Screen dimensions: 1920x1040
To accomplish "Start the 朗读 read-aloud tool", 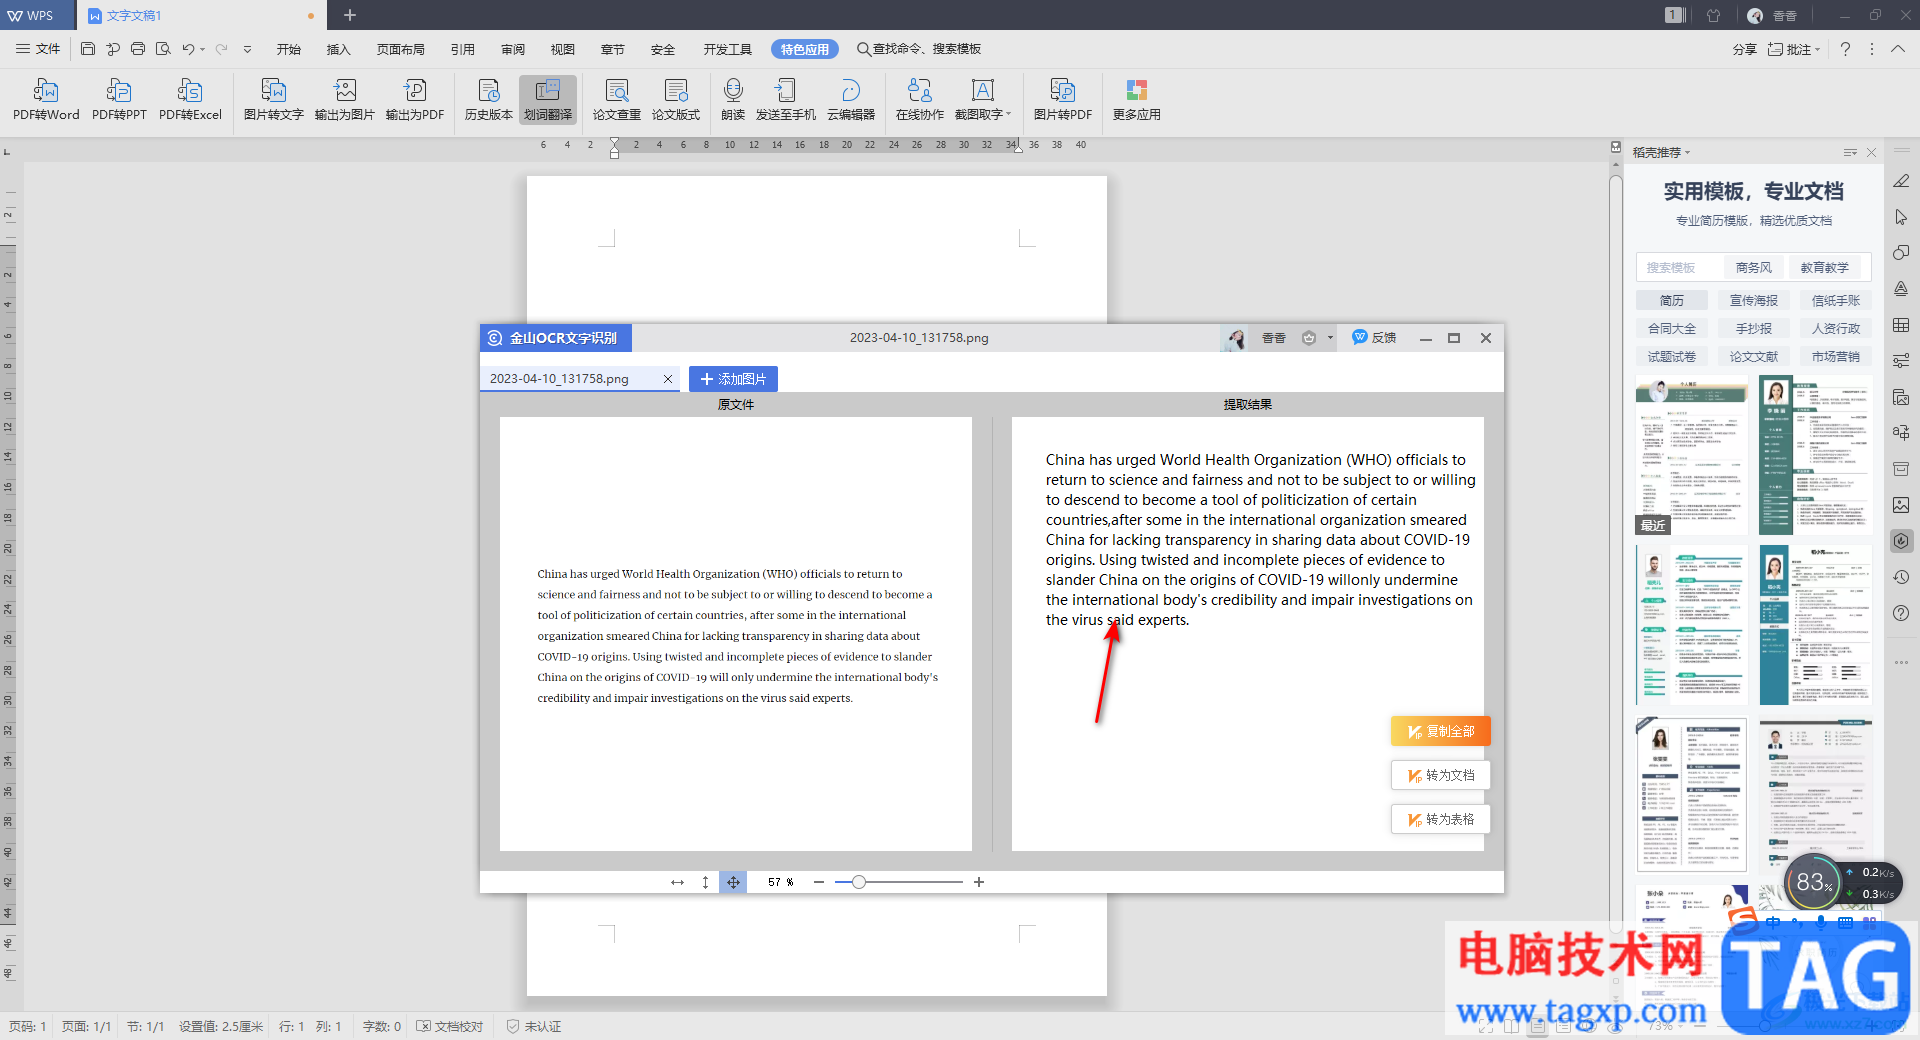I will click(x=733, y=100).
